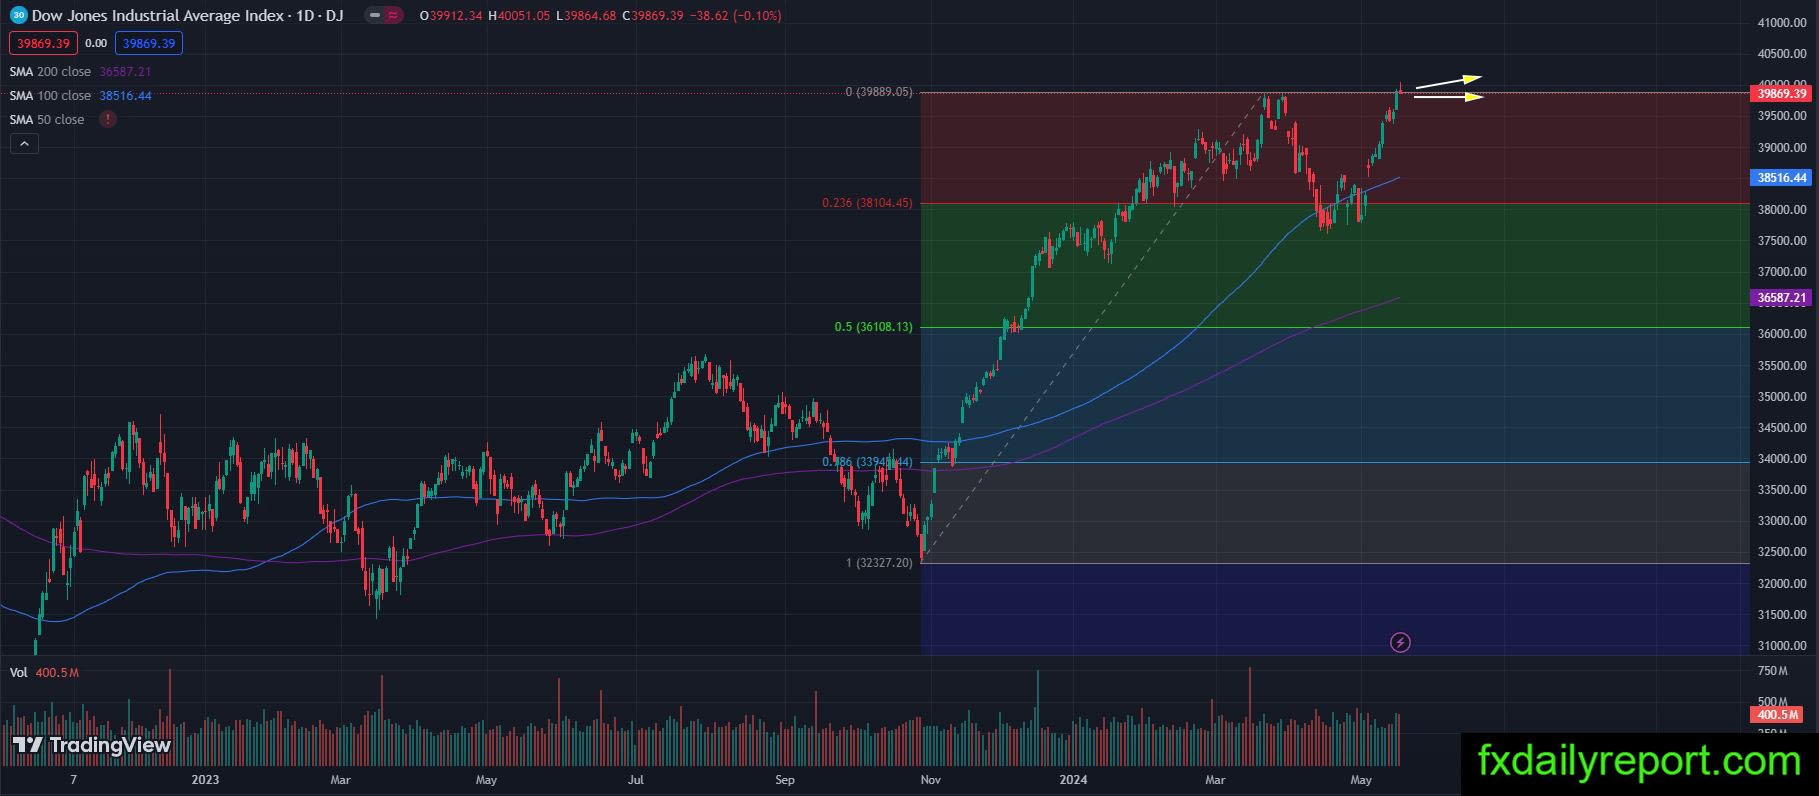
Task: Click the 41000.00 price axis value
Action: pos(1782,23)
